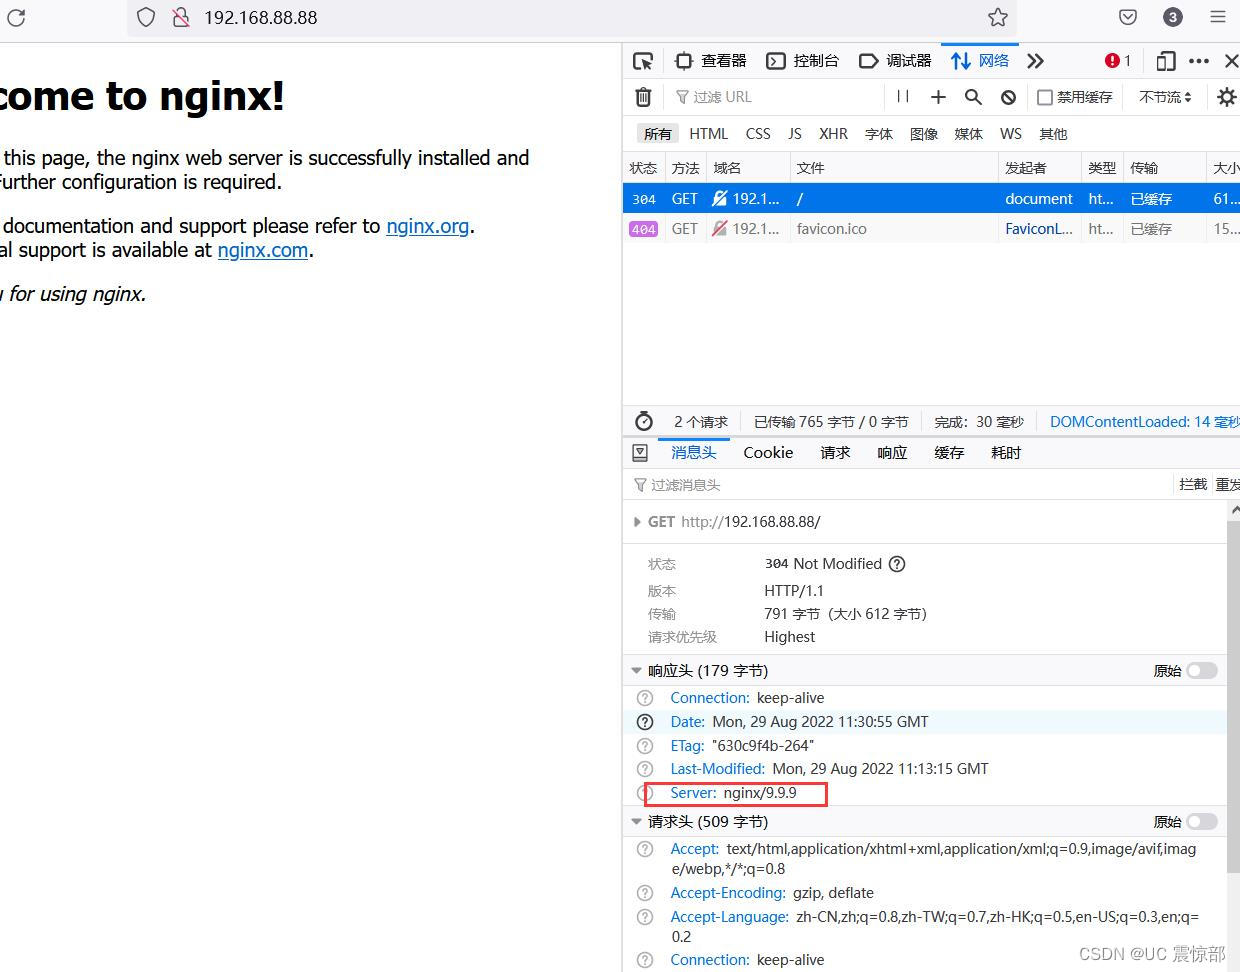Open help icon for Accept header
This screenshot has width=1240, height=972.
[x=645, y=849]
